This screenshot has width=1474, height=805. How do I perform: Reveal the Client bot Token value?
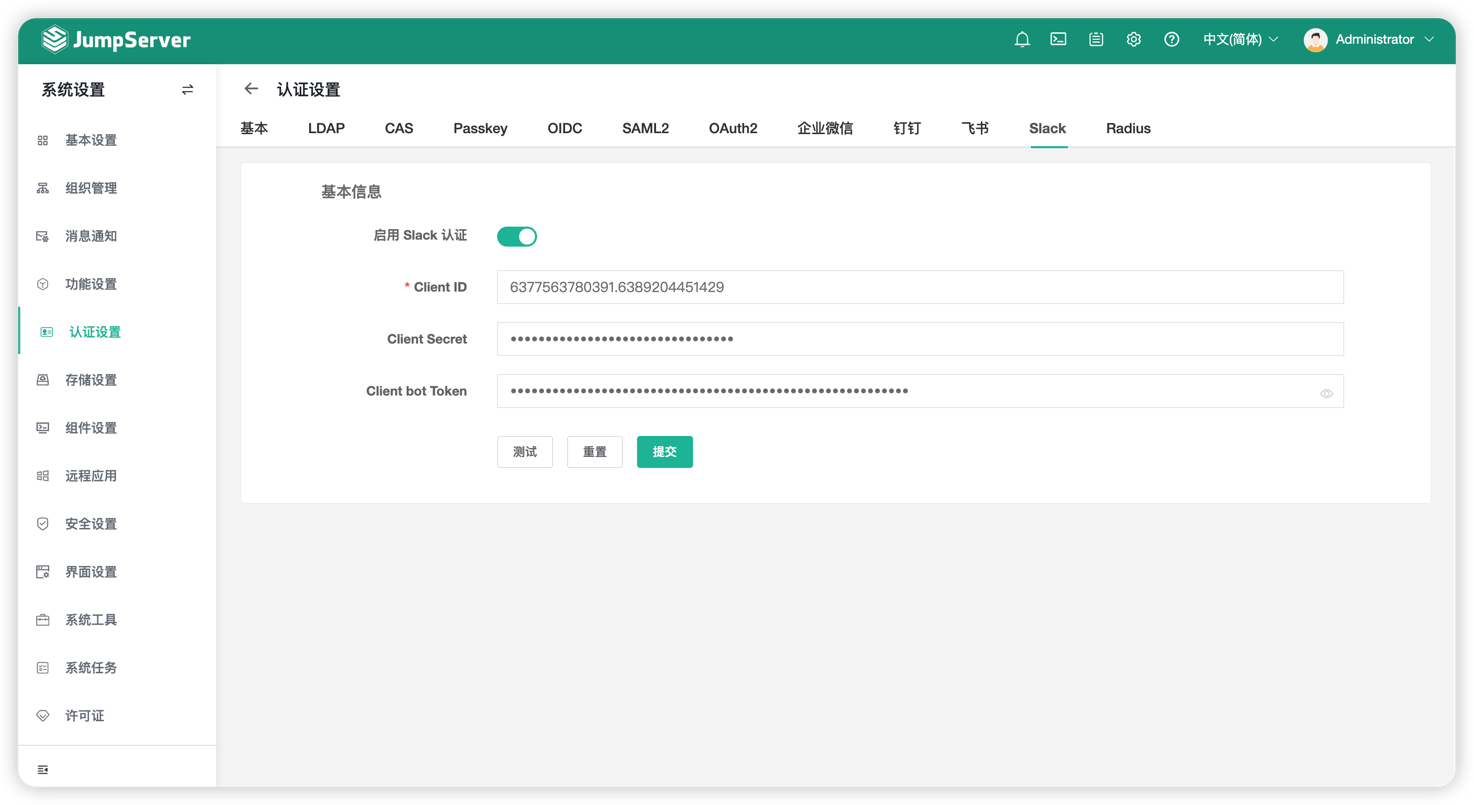pyautogui.click(x=1326, y=392)
